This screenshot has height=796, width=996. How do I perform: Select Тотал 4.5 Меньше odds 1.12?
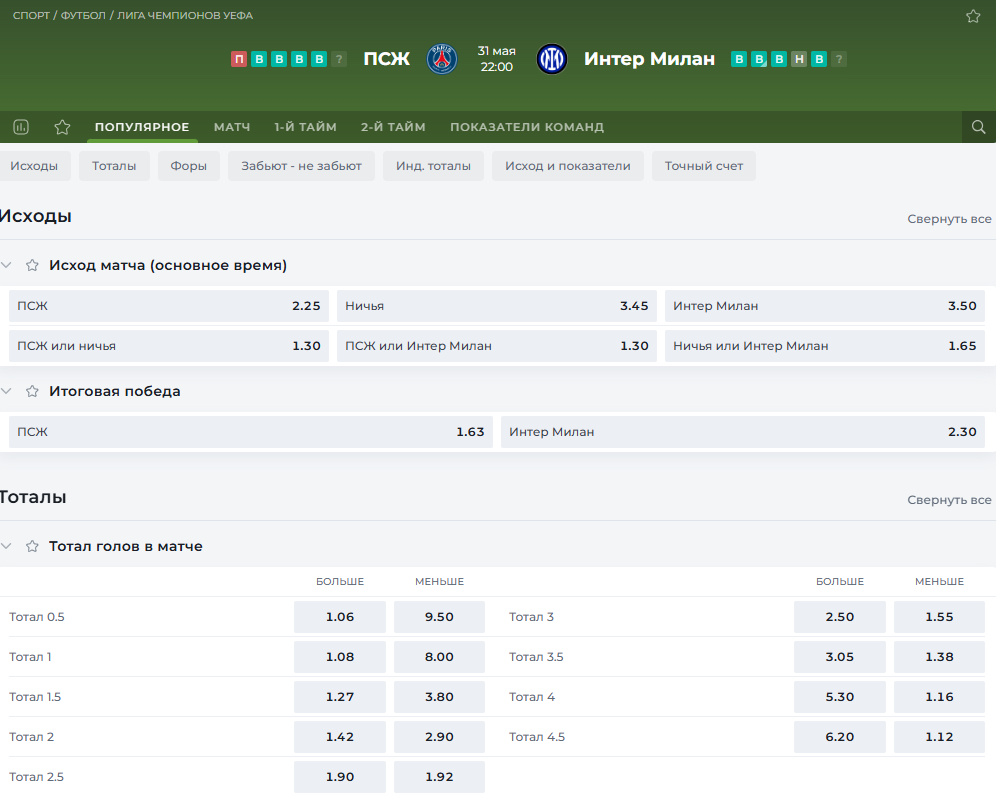point(939,737)
